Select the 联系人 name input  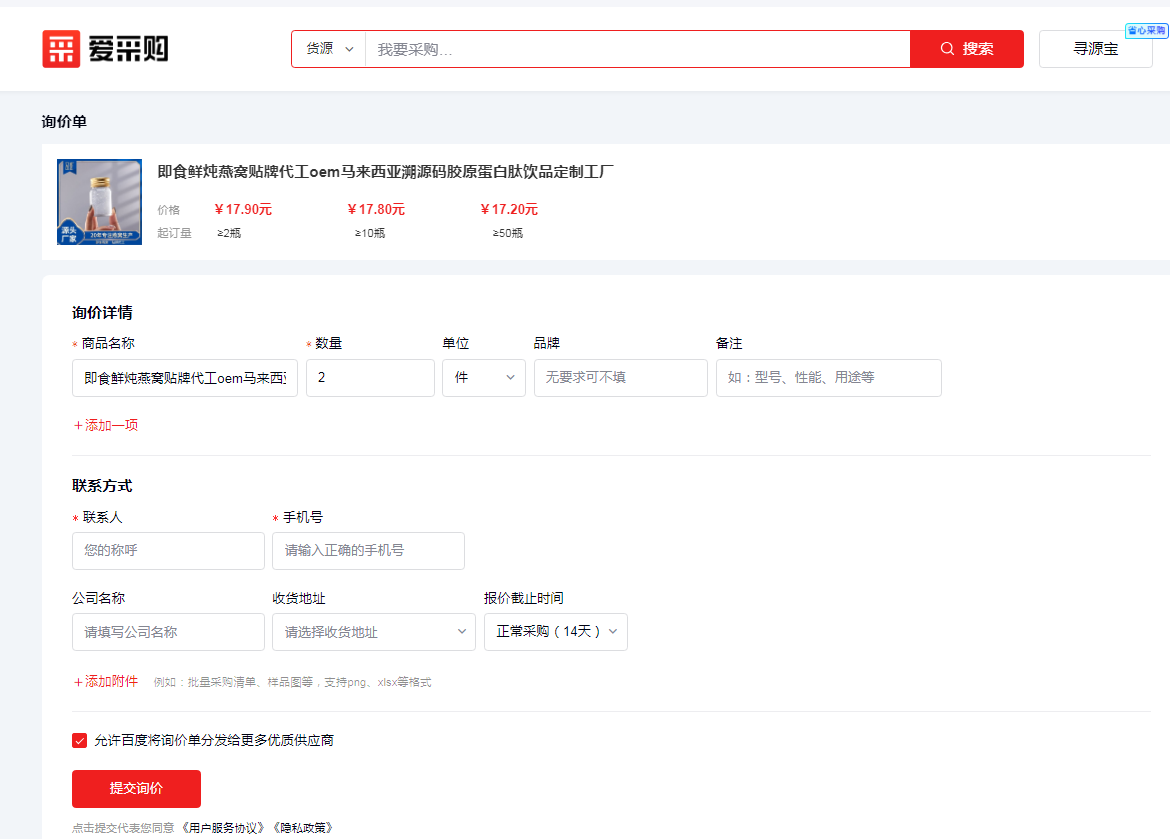[x=168, y=551]
